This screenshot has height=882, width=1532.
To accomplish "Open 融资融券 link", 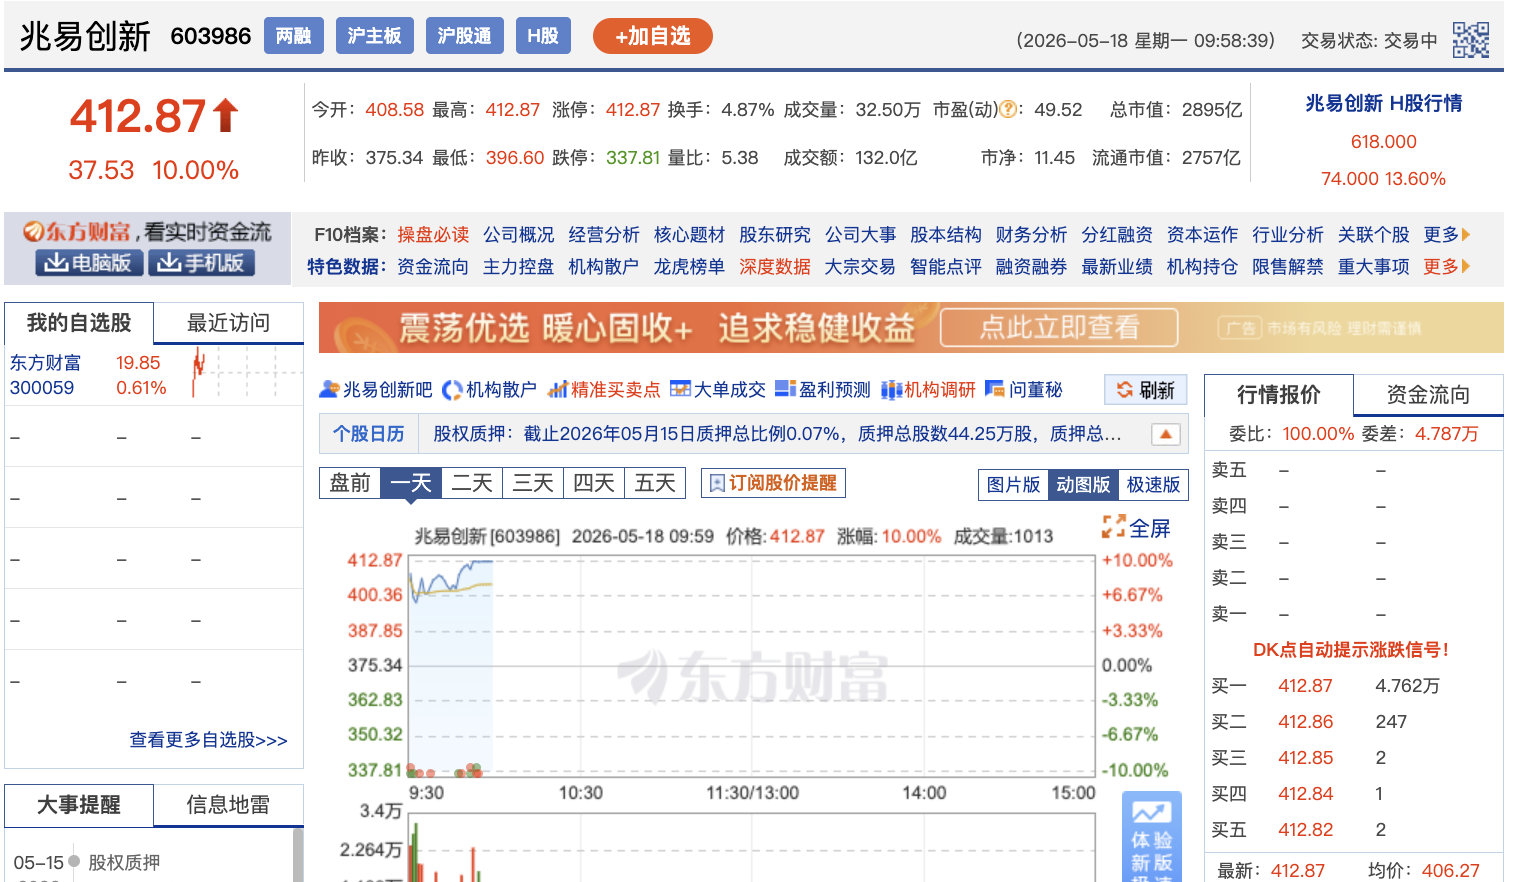I will point(1031,267).
